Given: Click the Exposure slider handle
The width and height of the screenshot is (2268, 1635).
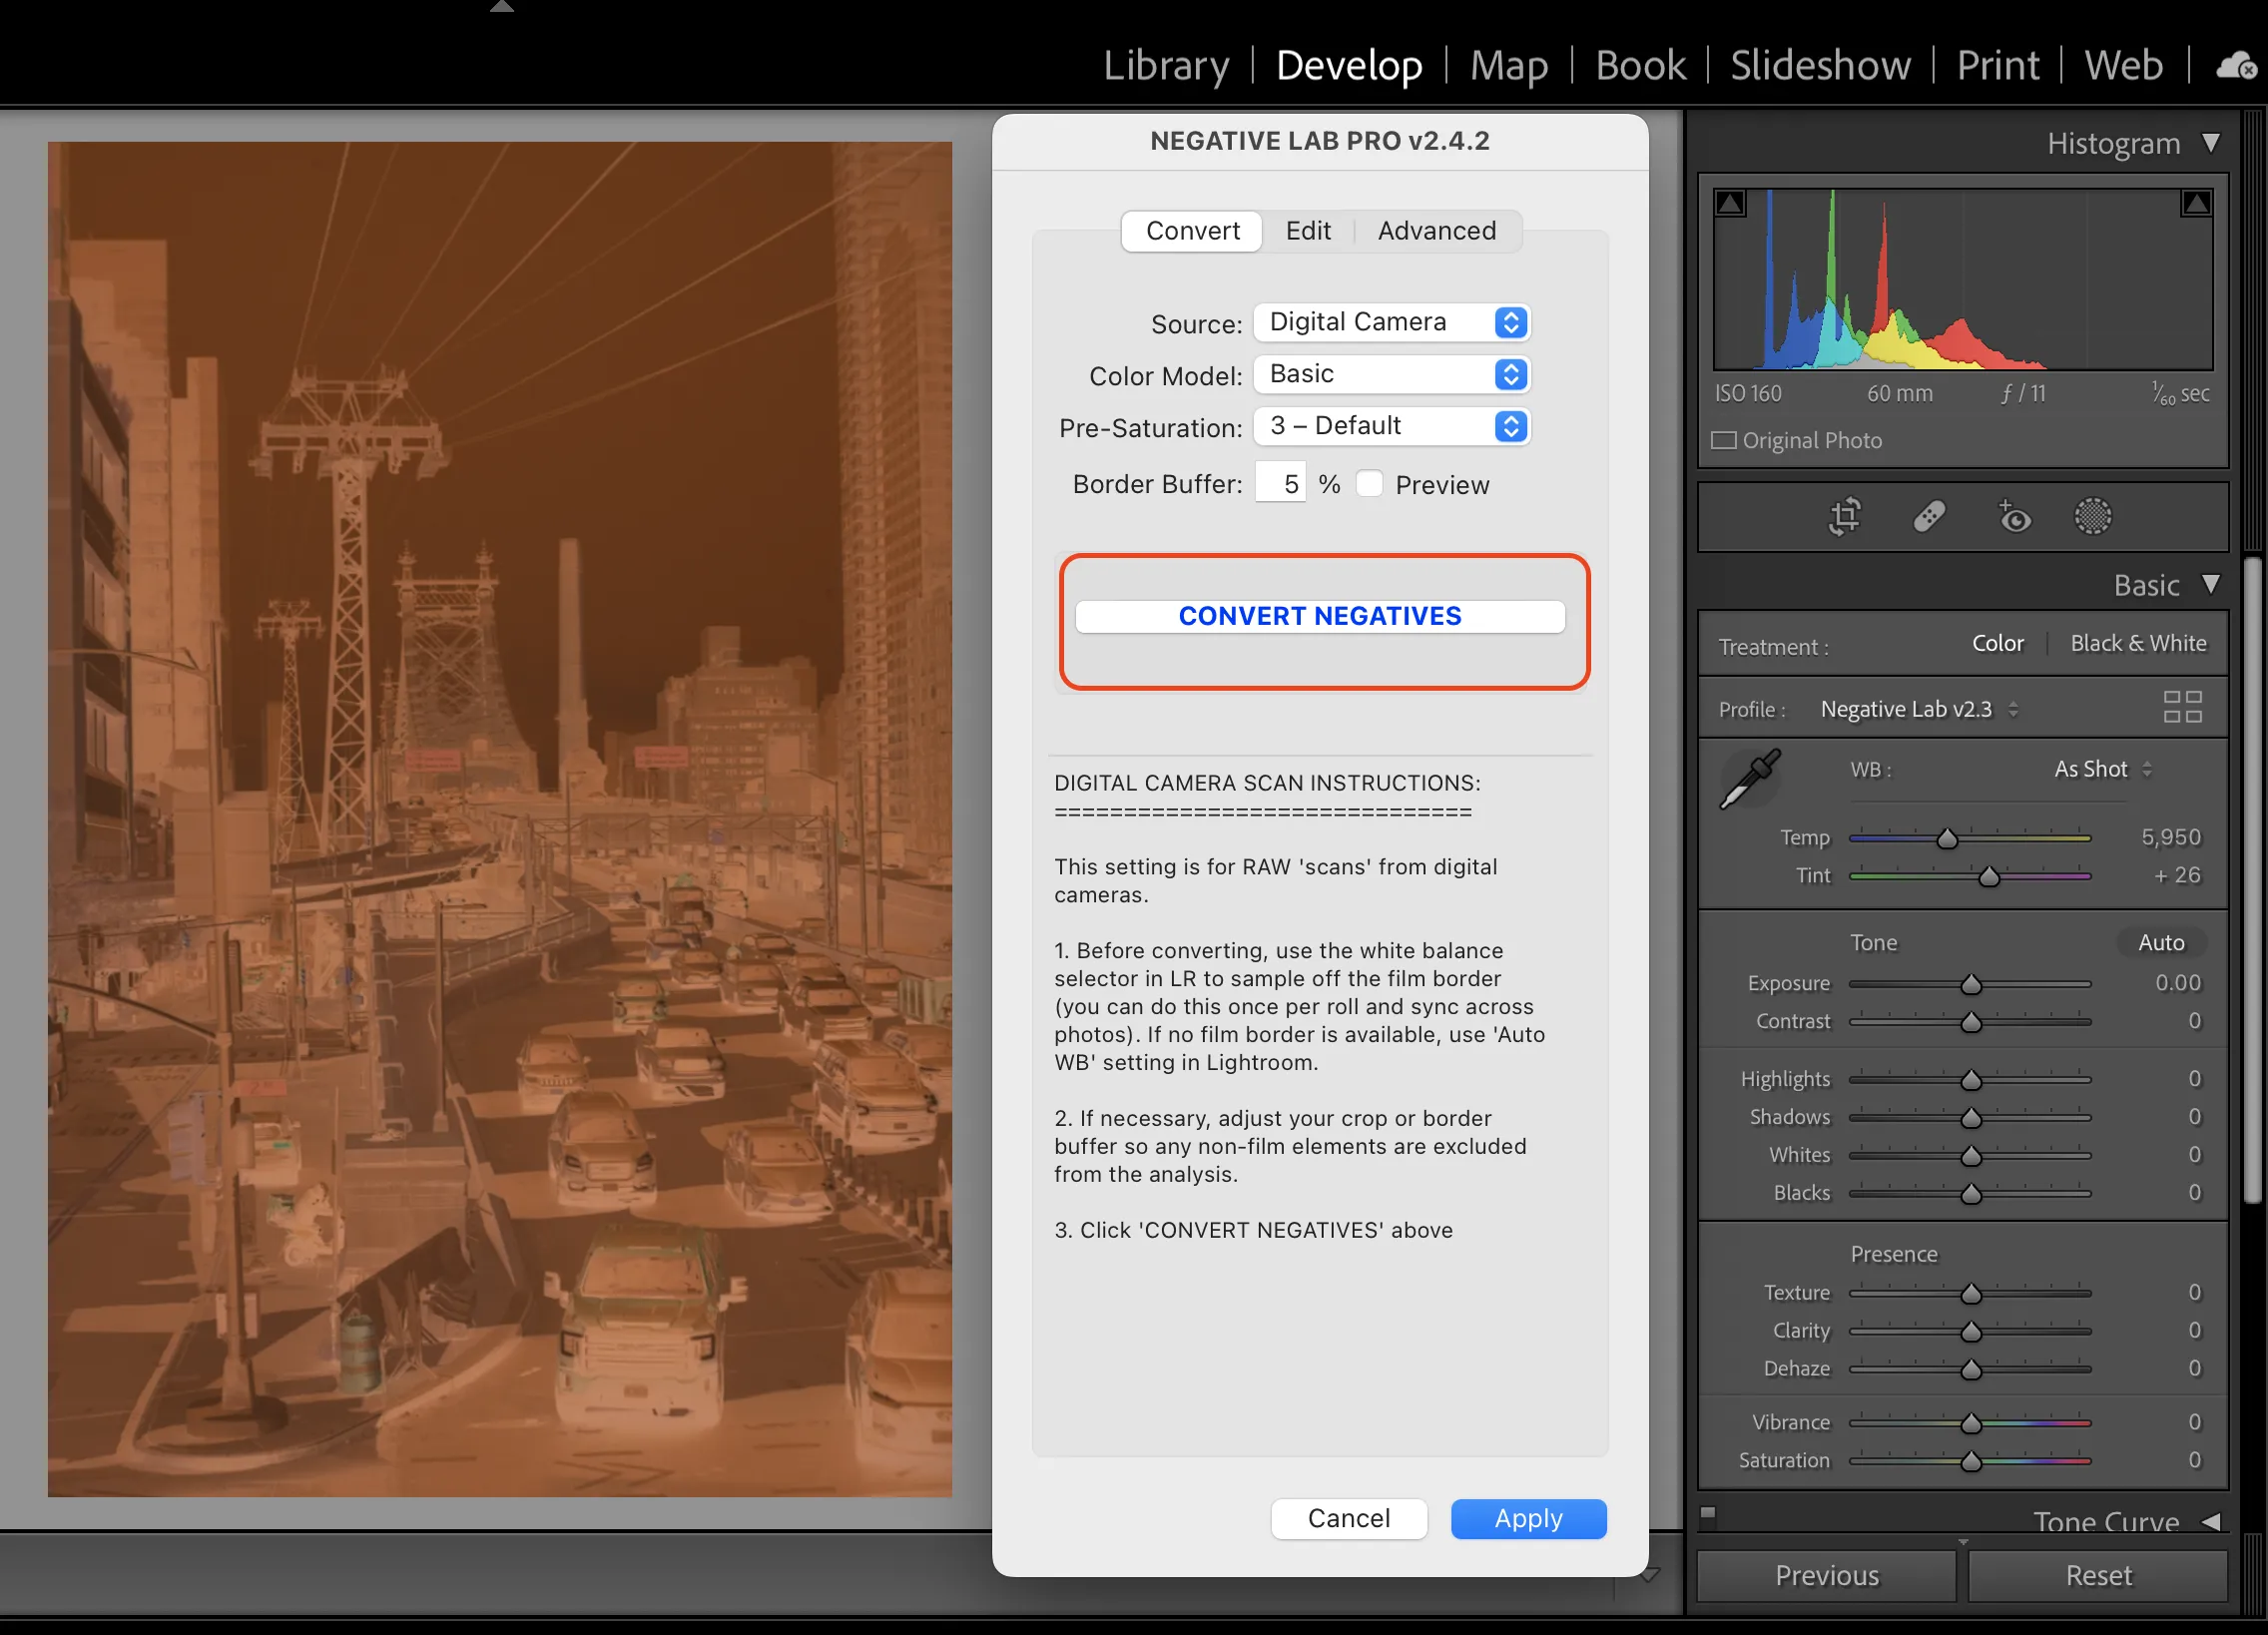Looking at the screenshot, I should [x=1971, y=984].
